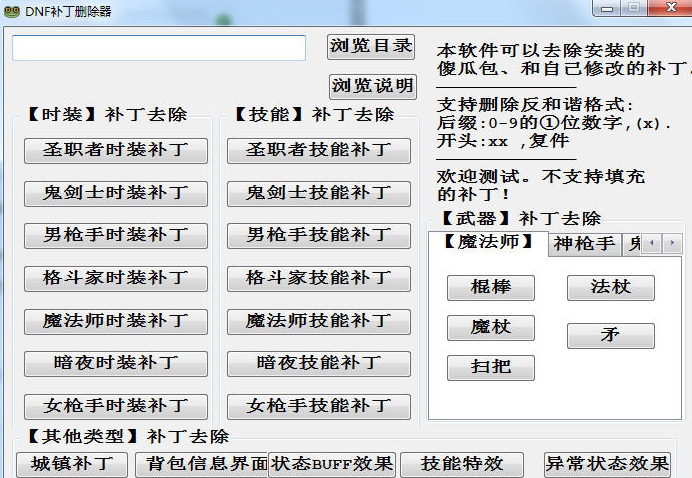Click 魔法师技能补丁 button
692x478 pixels.
(x=319, y=321)
